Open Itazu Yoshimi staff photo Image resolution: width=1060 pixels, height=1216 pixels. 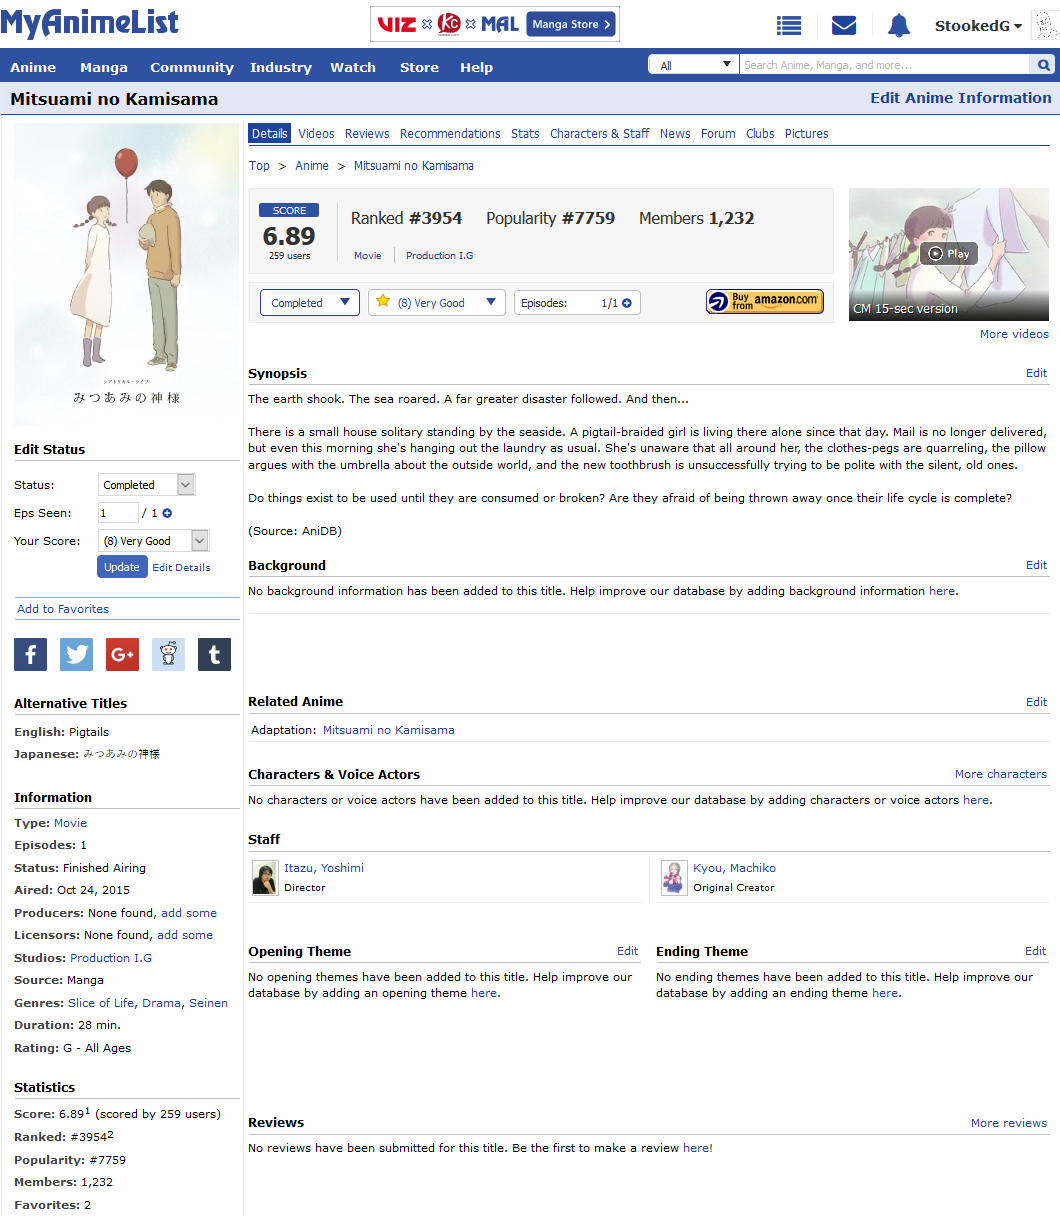point(265,877)
